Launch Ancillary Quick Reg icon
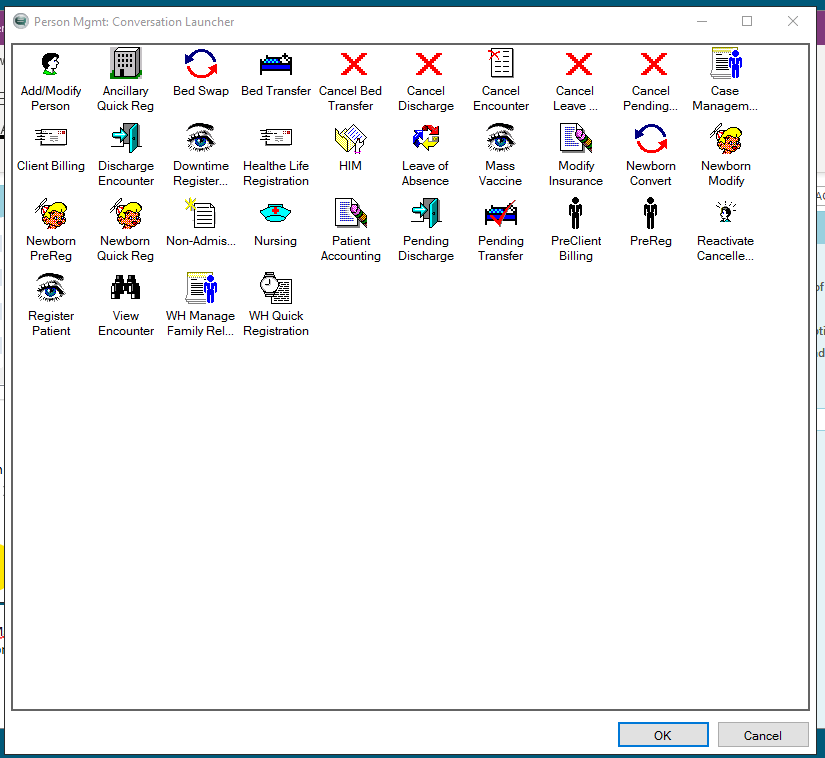This screenshot has width=825, height=758. pyautogui.click(x=126, y=65)
